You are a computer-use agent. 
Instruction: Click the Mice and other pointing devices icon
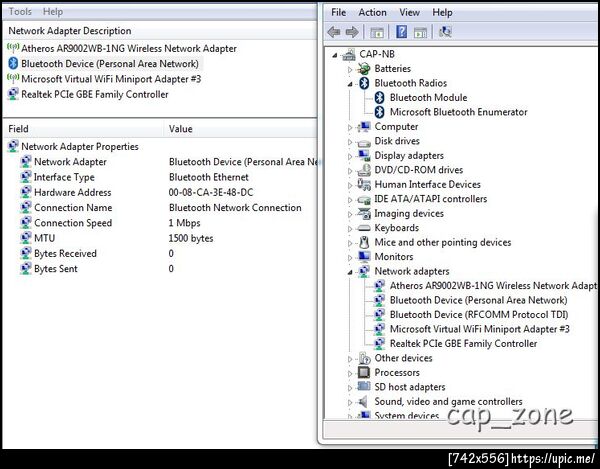364,242
